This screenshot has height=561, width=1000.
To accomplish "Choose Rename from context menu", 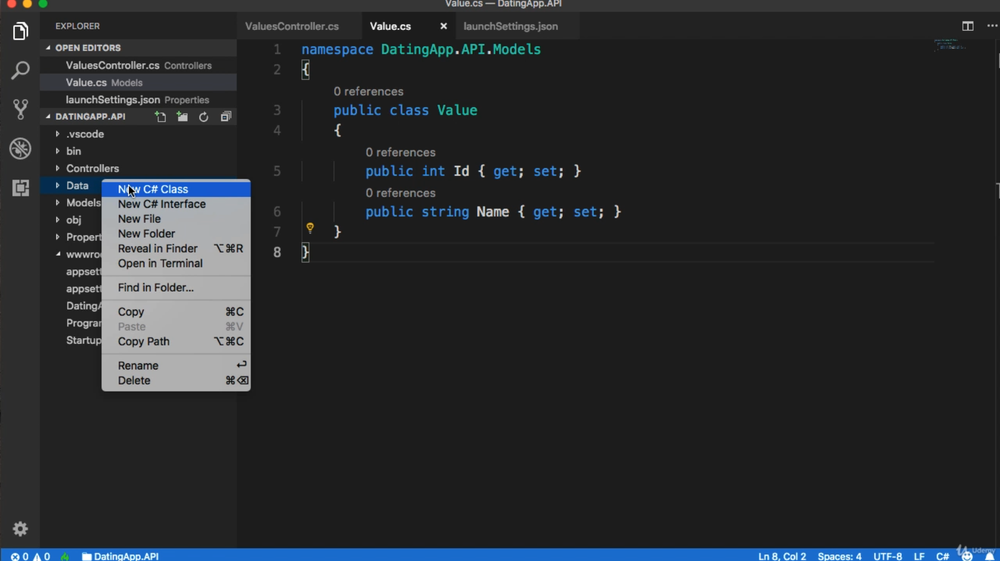I will tap(176, 365).
